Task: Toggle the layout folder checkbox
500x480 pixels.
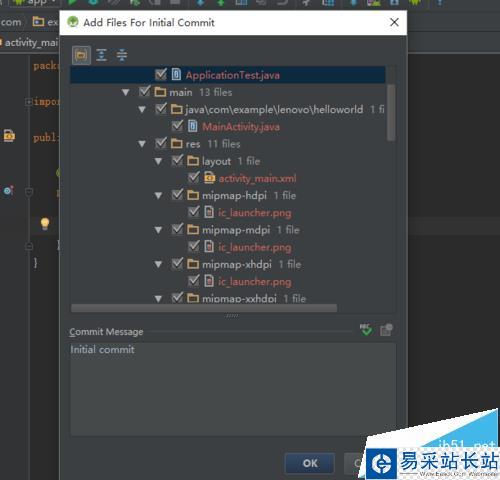Action: pos(177,160)
